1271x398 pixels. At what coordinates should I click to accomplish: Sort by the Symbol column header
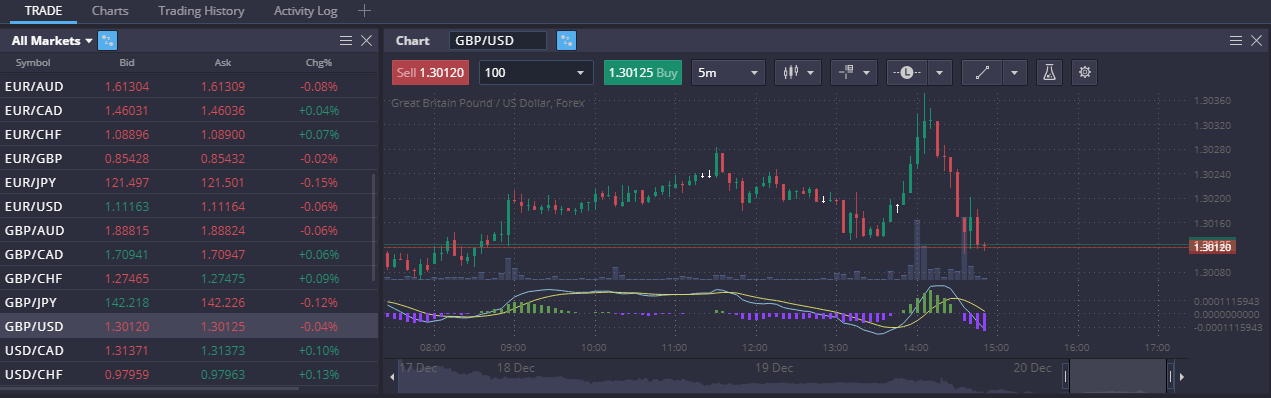(x=33, y=63)
